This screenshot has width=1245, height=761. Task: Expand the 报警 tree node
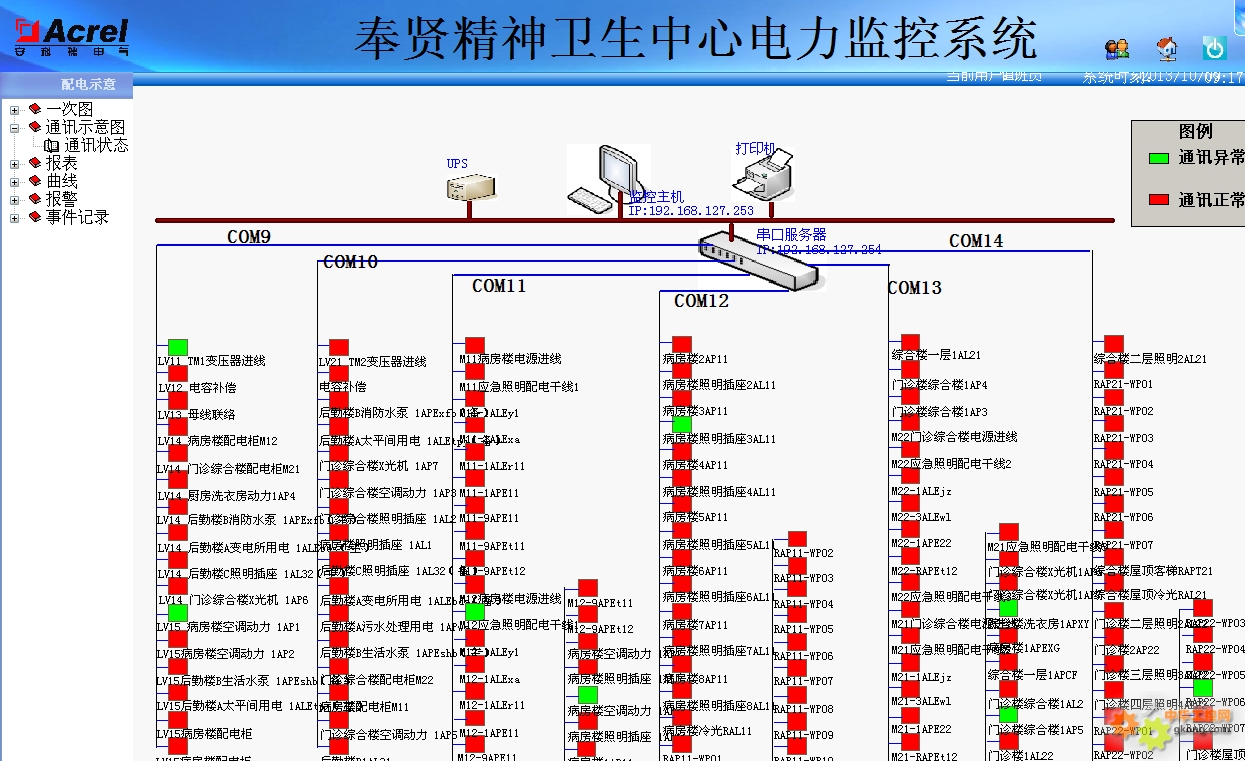(x=15, y=200)
